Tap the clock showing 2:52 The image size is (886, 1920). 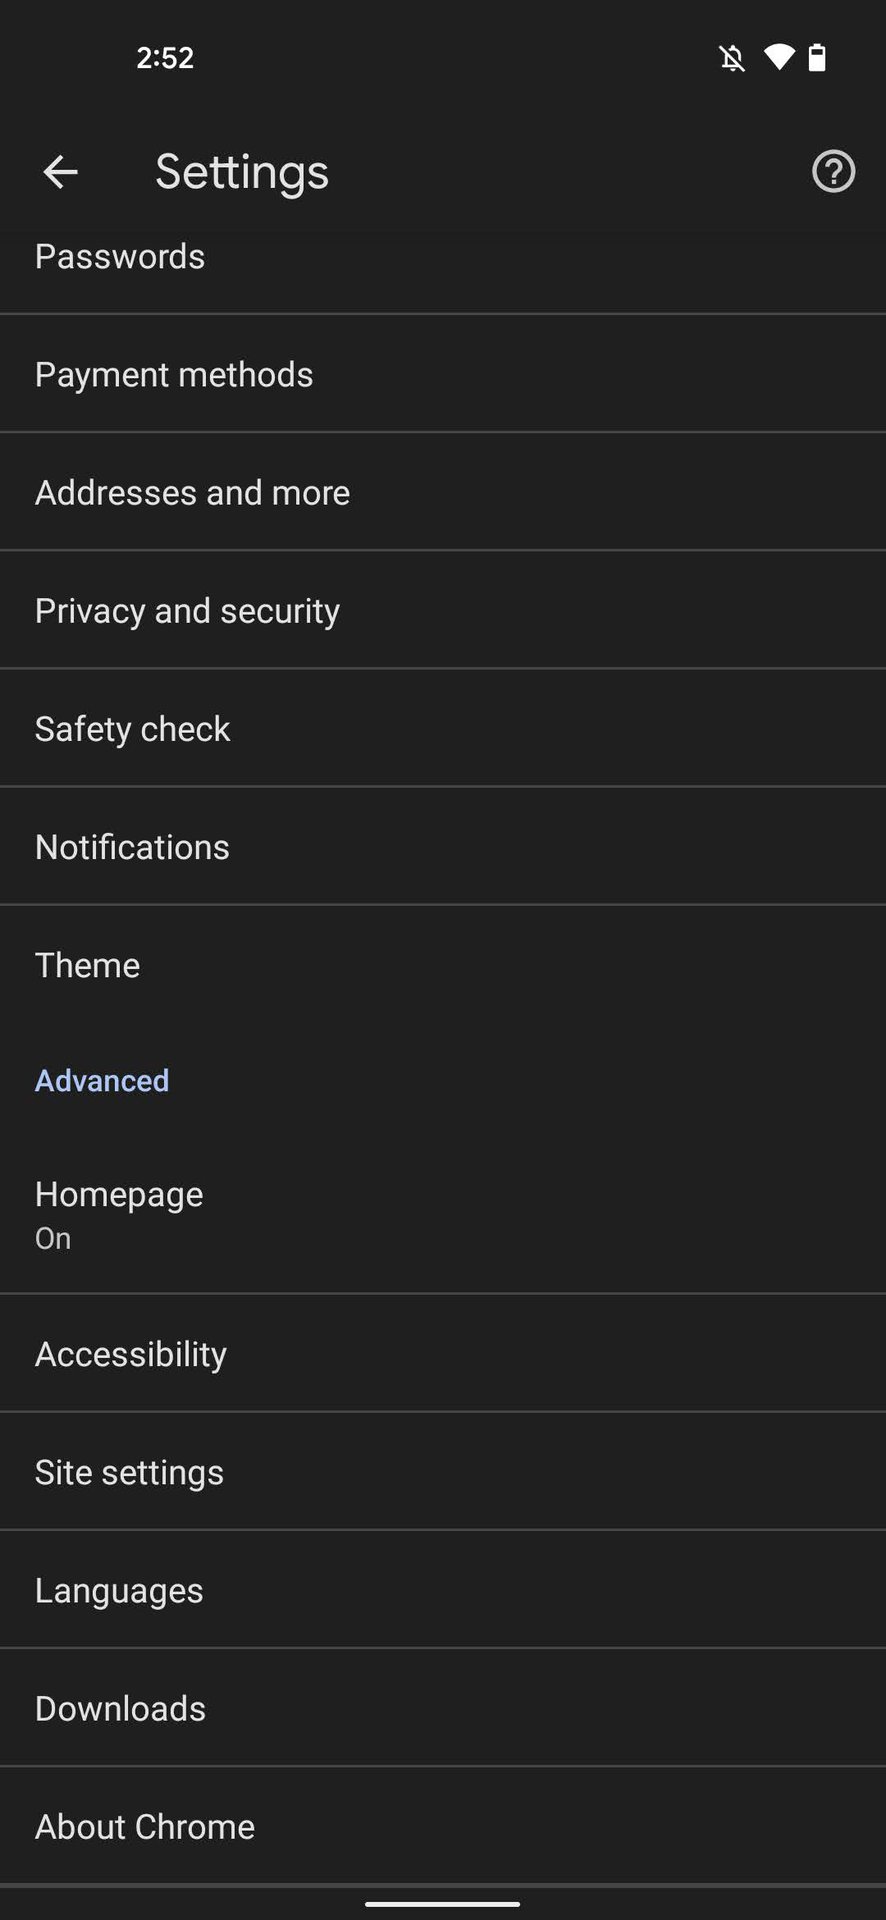[x=165, y=58]
